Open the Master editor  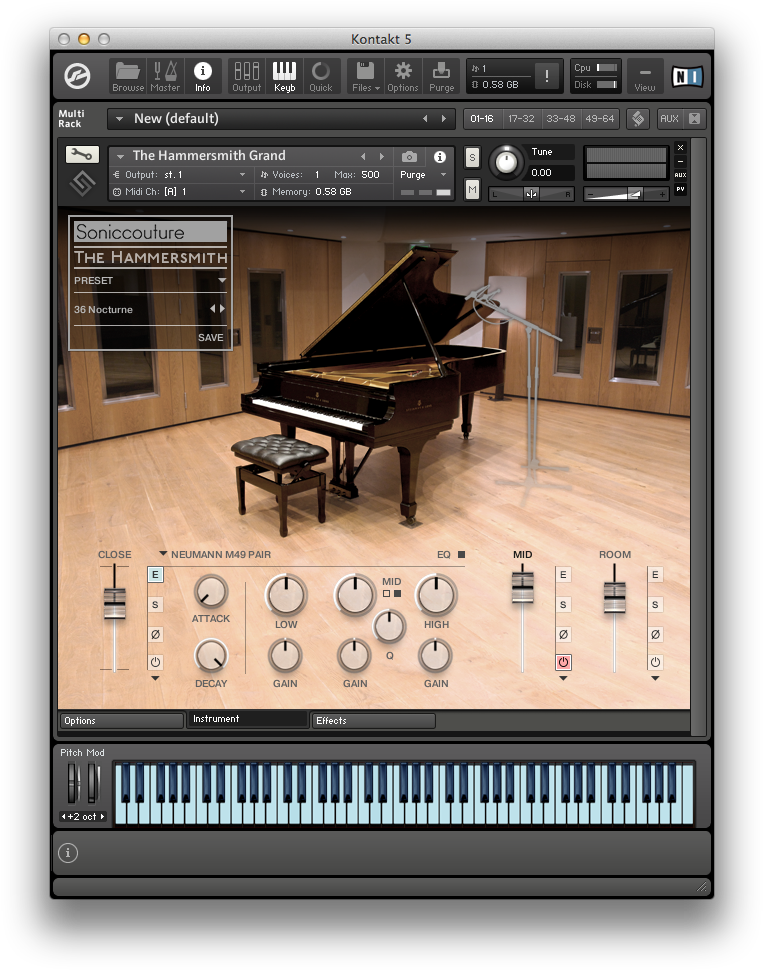(165, 77)
